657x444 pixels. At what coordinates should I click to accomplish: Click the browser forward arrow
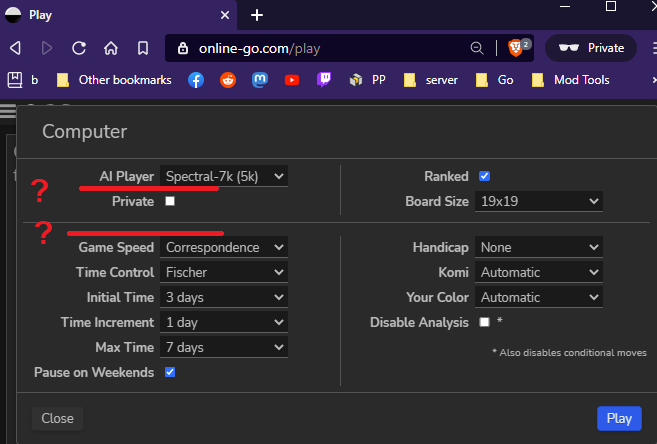coord(47,48)
